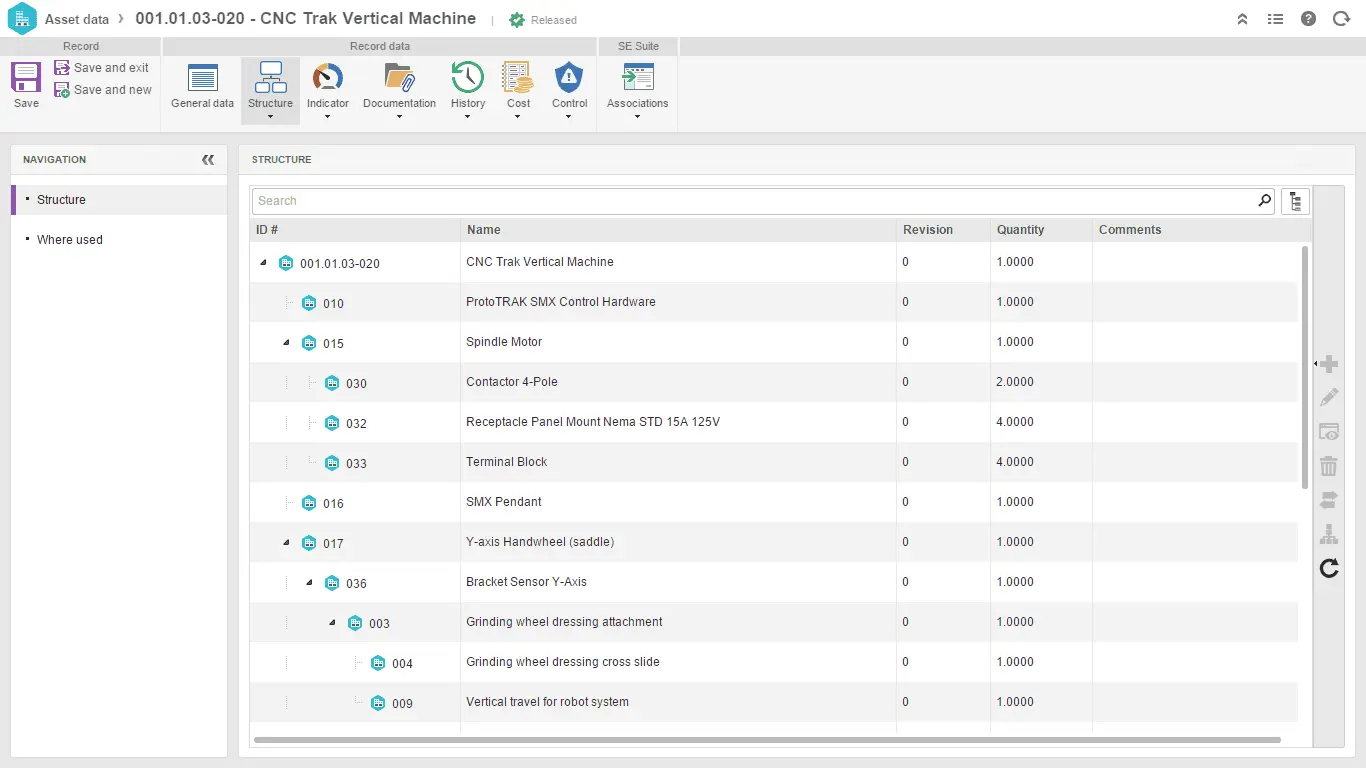Screen dimensions: 1366x768
Task: Click into the structure Search field
Action: (x=750, y=201)
